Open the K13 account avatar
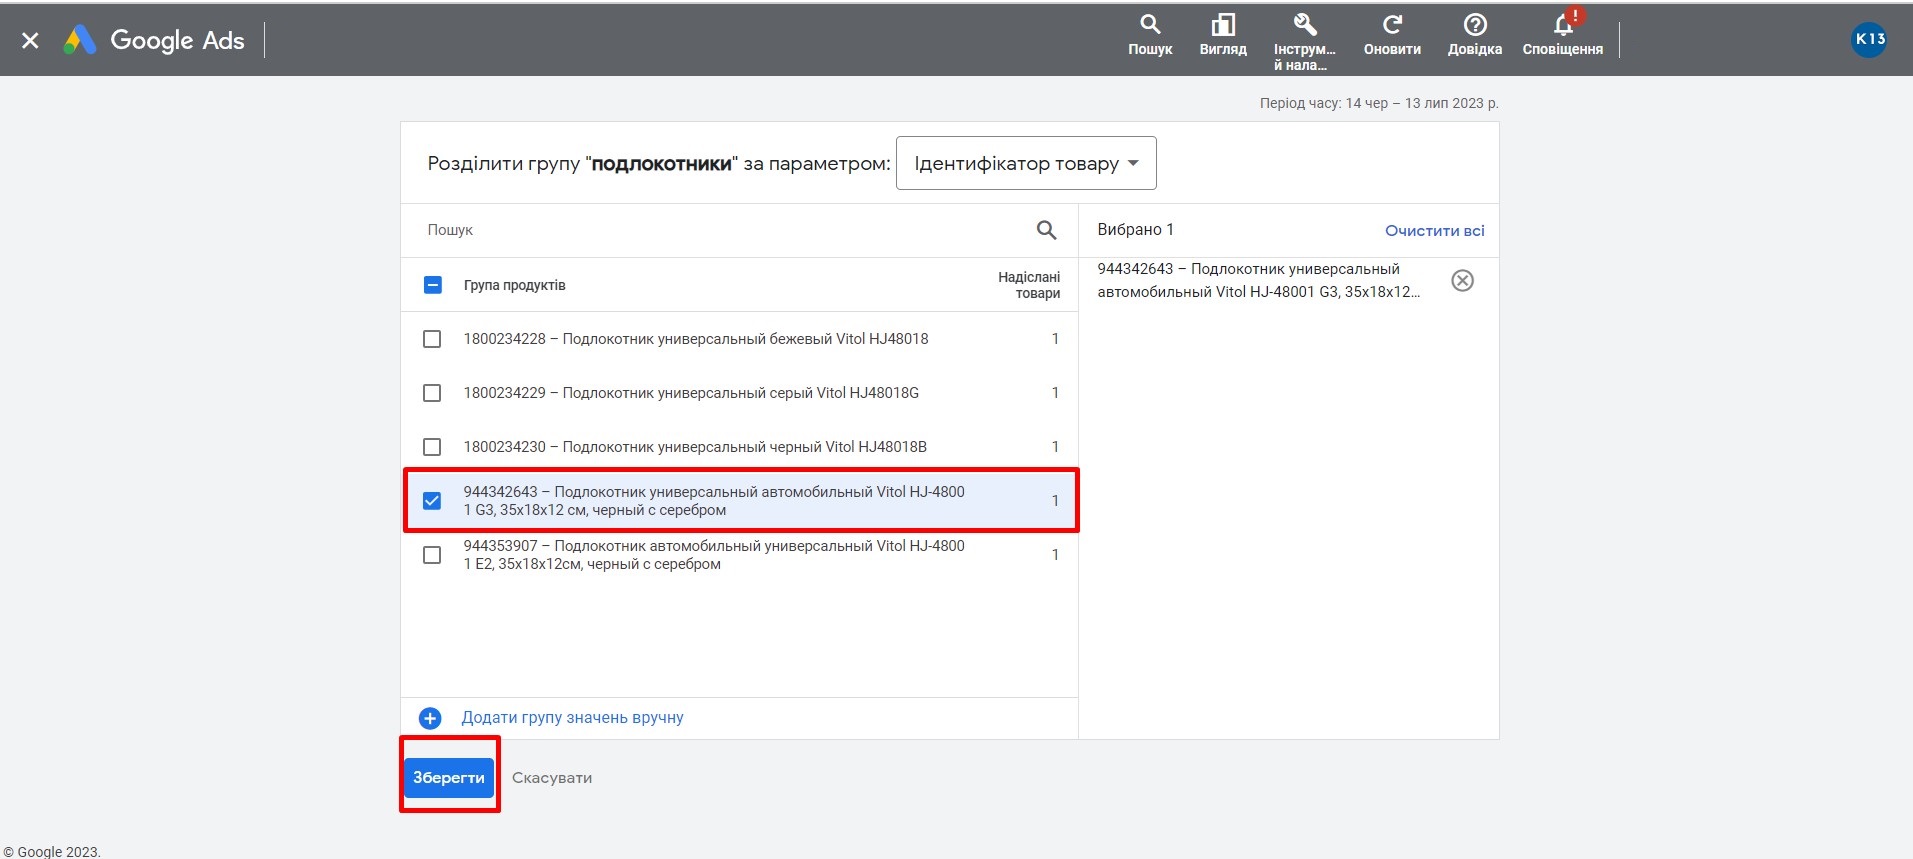 (x=1869, y=39)
